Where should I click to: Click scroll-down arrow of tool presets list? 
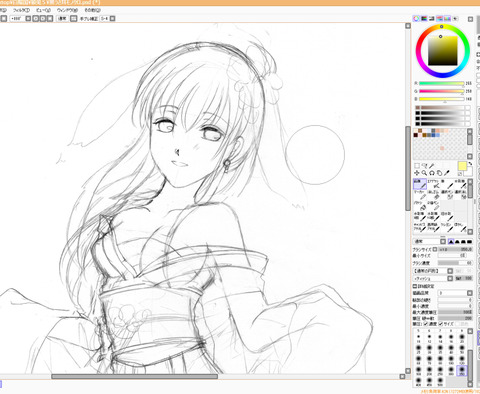[x=470, y=231]
